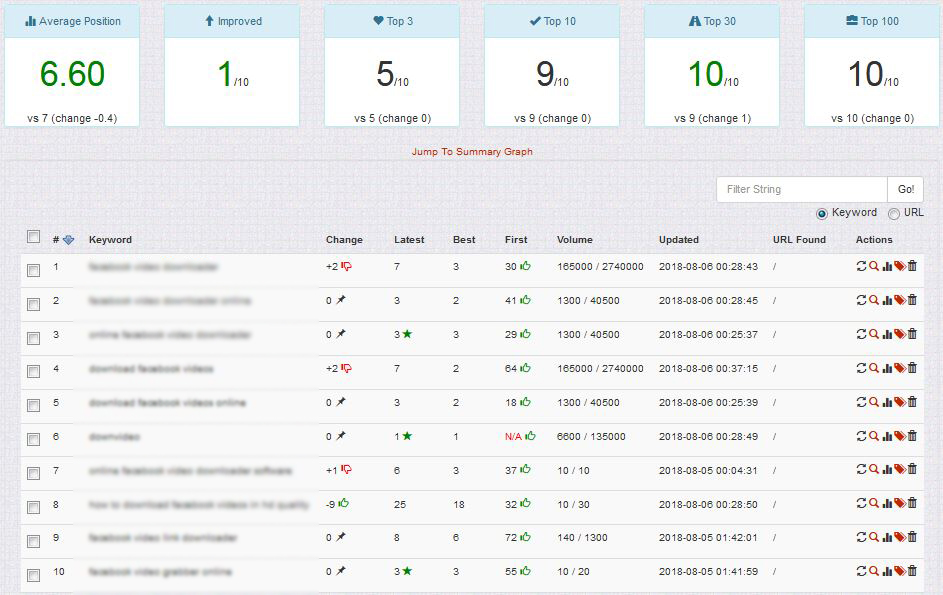Image resolution: width=943 pixels, height=595 pixels.
Task: Open the bar chart icon for row 3
Action: (x=887, y=335)
